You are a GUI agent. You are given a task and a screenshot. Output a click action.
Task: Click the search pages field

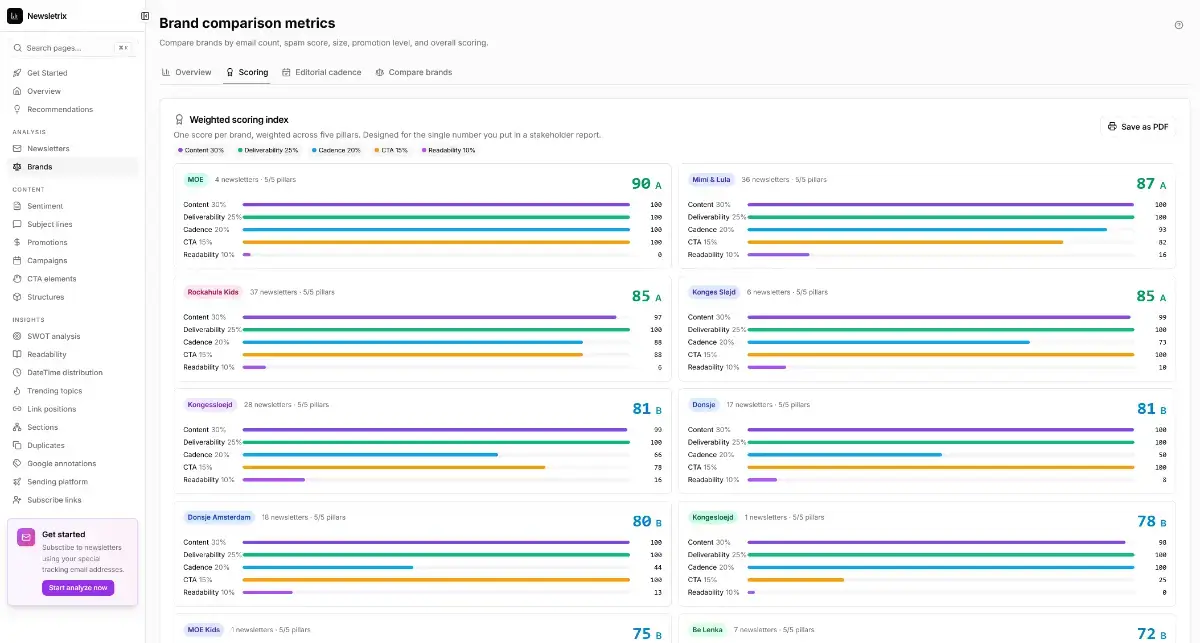[x=72, y=47]
